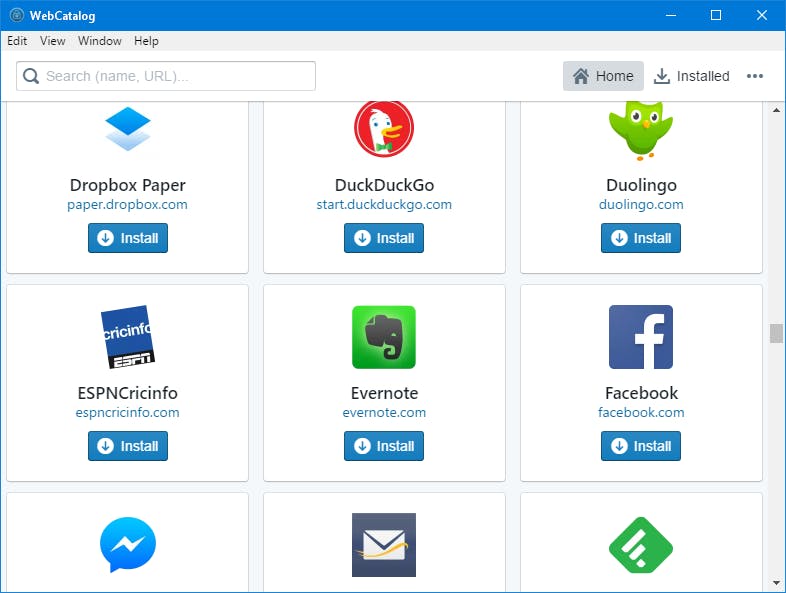Click the envelope mail app icon
The width and height of the screenshot is (786, 593).
click(x=384, y=545)
